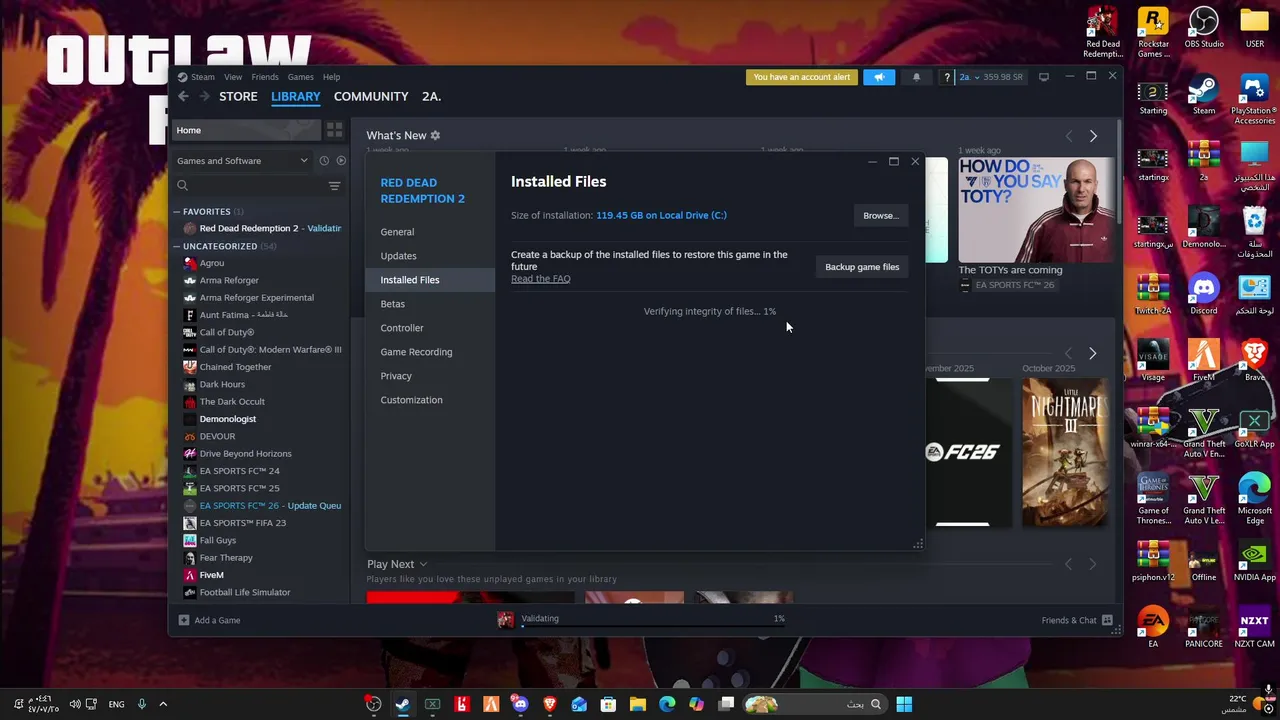
Task: Open the View menu
Action: [233, 77]
